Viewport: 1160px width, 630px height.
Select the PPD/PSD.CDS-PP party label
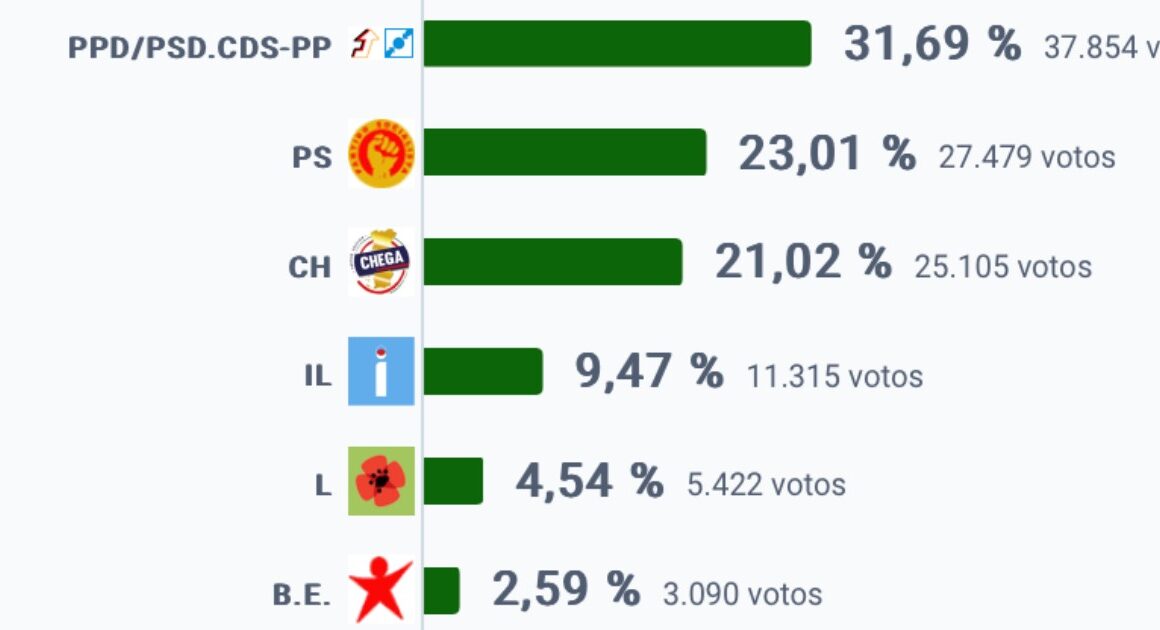tap(200, 47)
